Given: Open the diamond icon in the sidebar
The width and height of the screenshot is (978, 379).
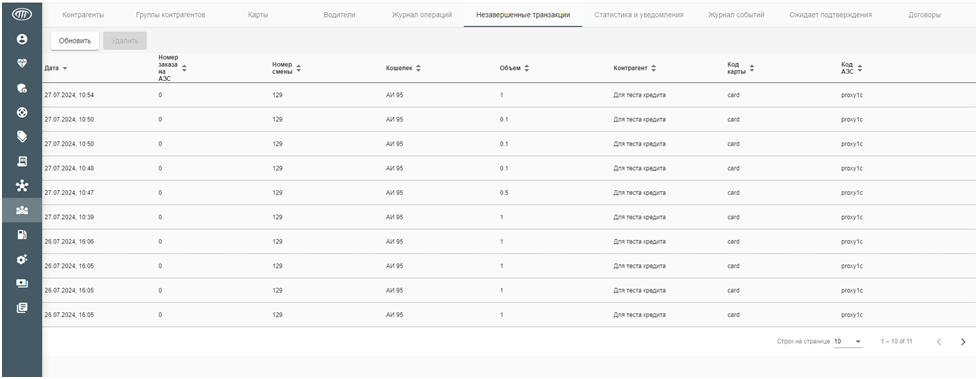Looking at the screenshot, I should (22, 64).
